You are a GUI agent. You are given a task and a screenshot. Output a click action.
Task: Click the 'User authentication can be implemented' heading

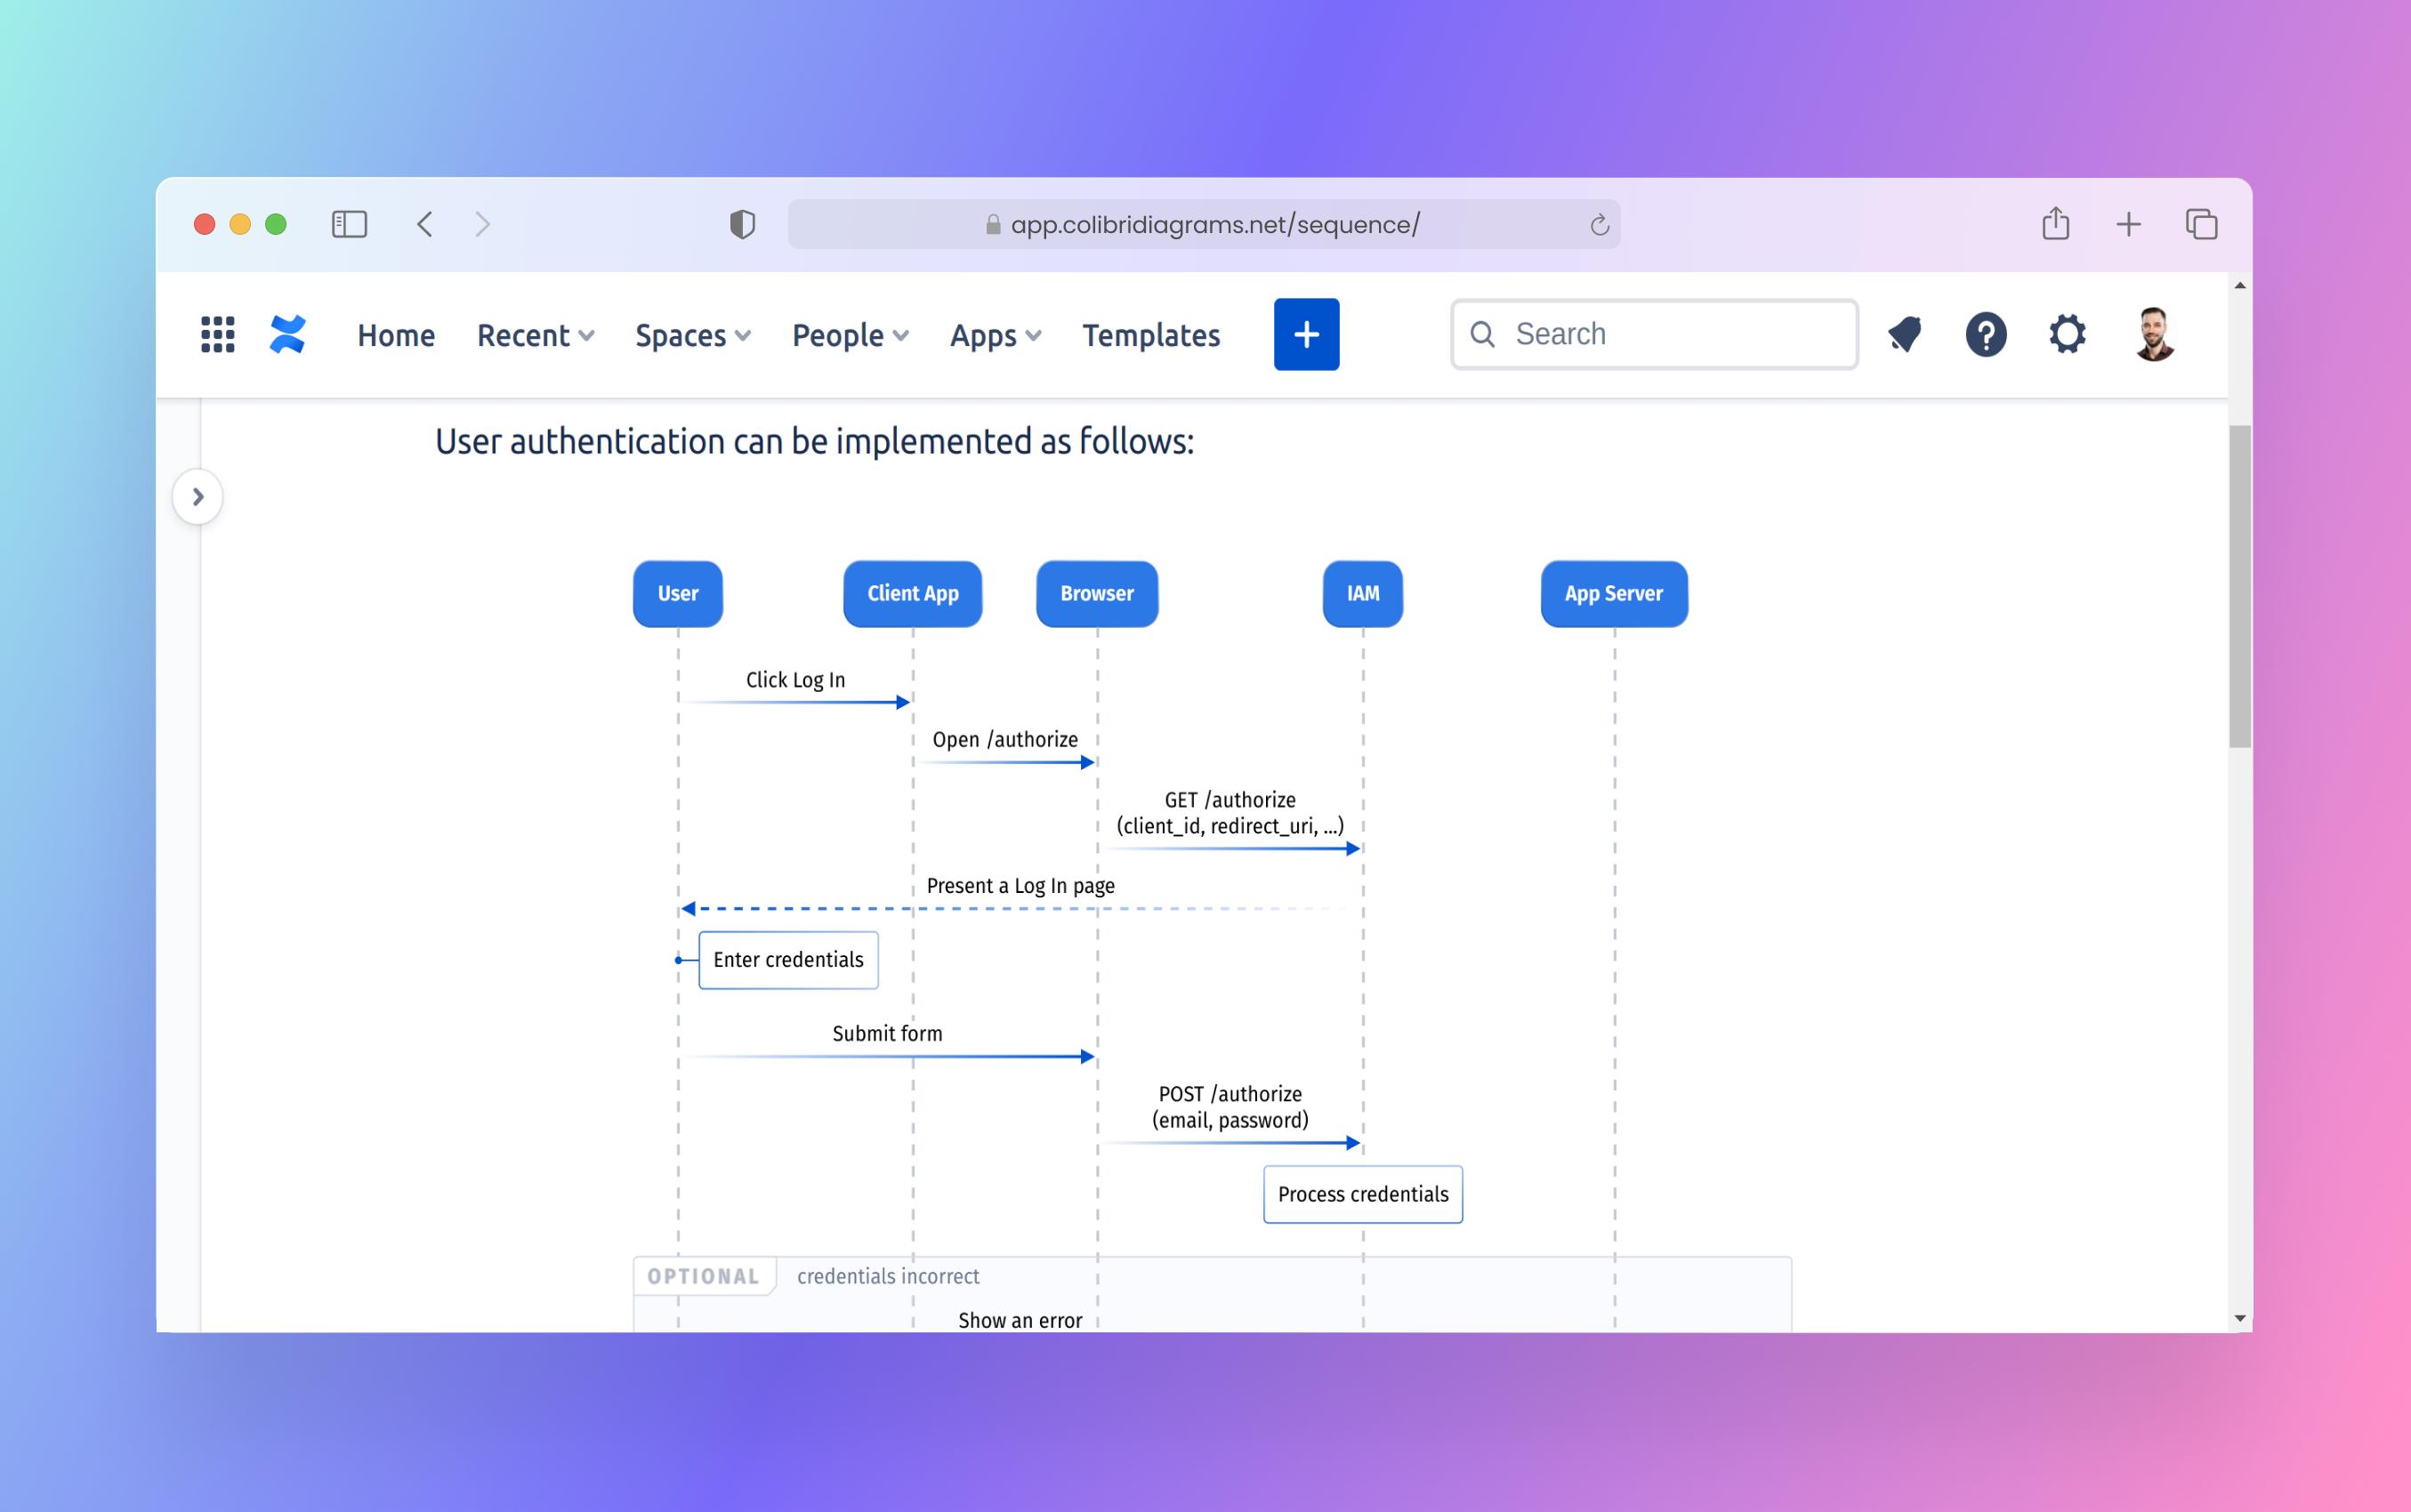(814, 441)
